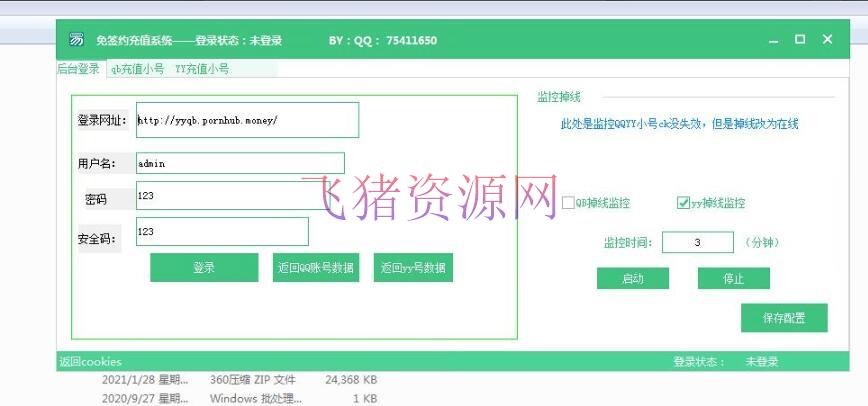Image resolution: width=868 pixels, height=406 pixels.
Task: Click the blue note about QQYY小号ck
Action: 679,124
